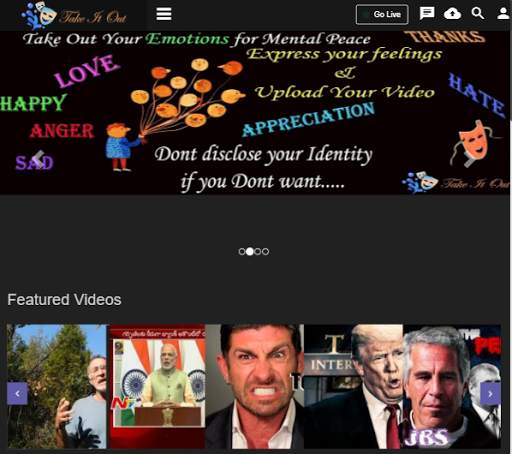This screenshot has height=454, width=512.
Task: Open the chat messages icon
Action: 427,14
